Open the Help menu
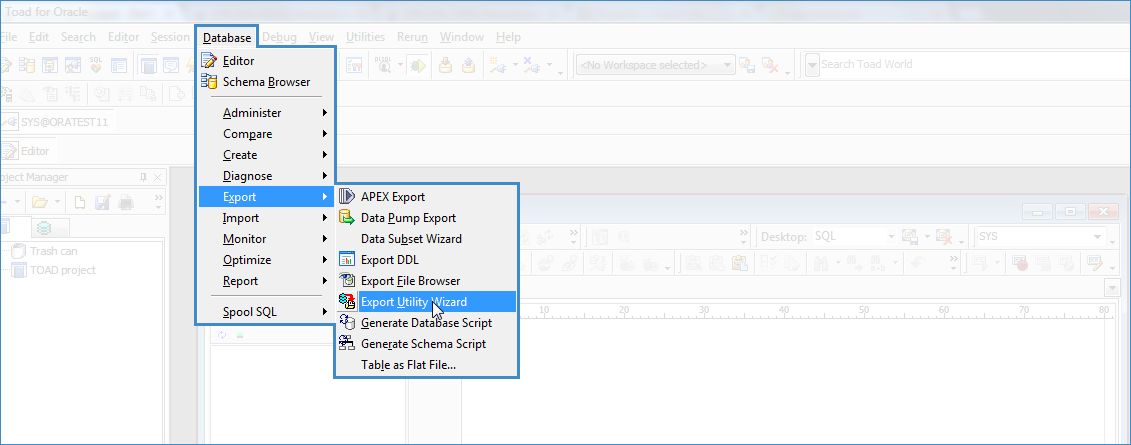 (x=508, y=38)
